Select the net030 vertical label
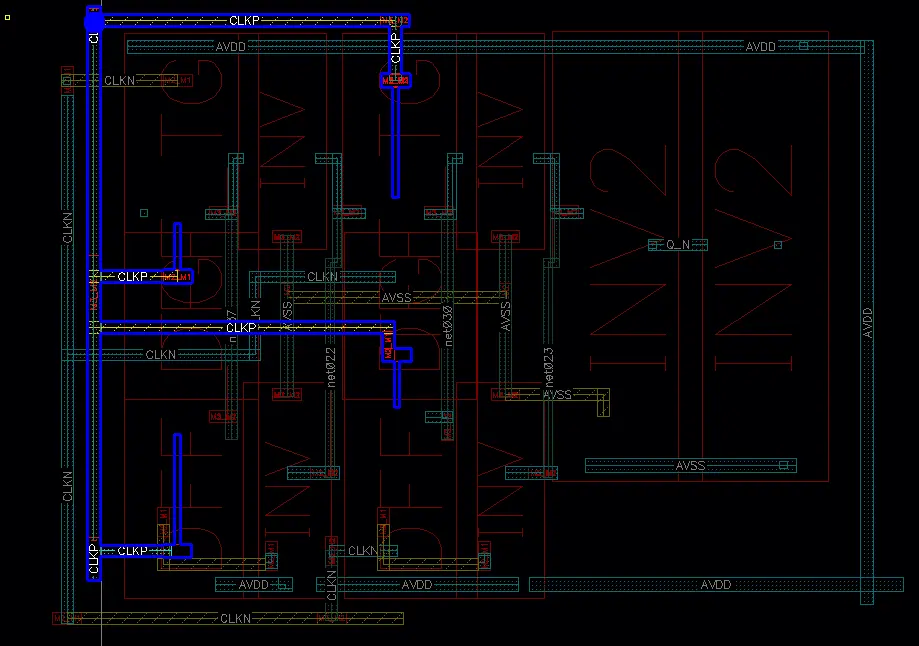 pos(448,326)
